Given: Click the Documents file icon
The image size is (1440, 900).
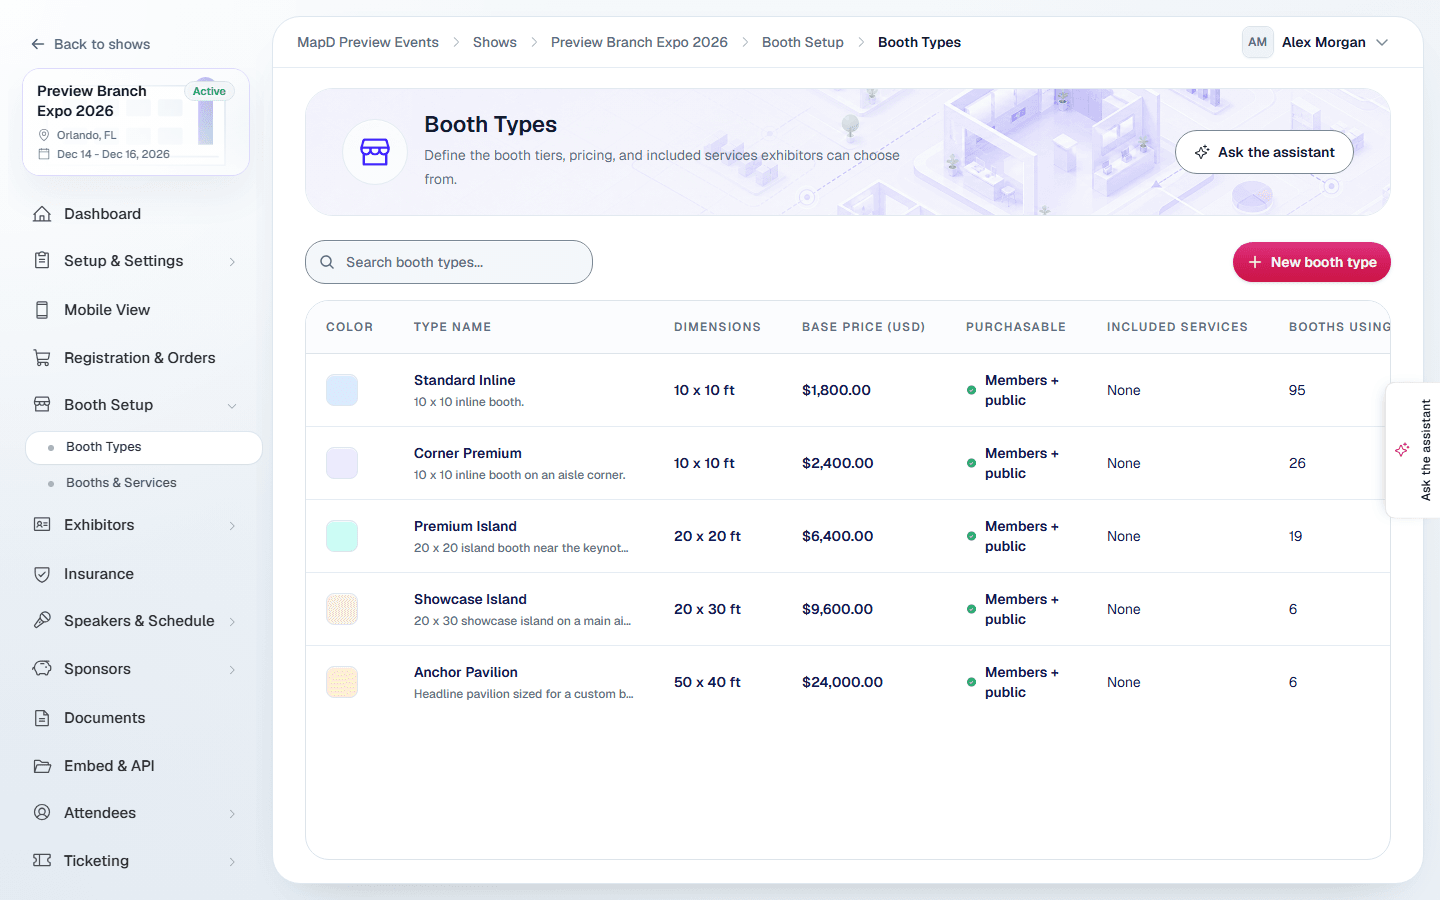Looking at the screenshot, I should point(42,718).
